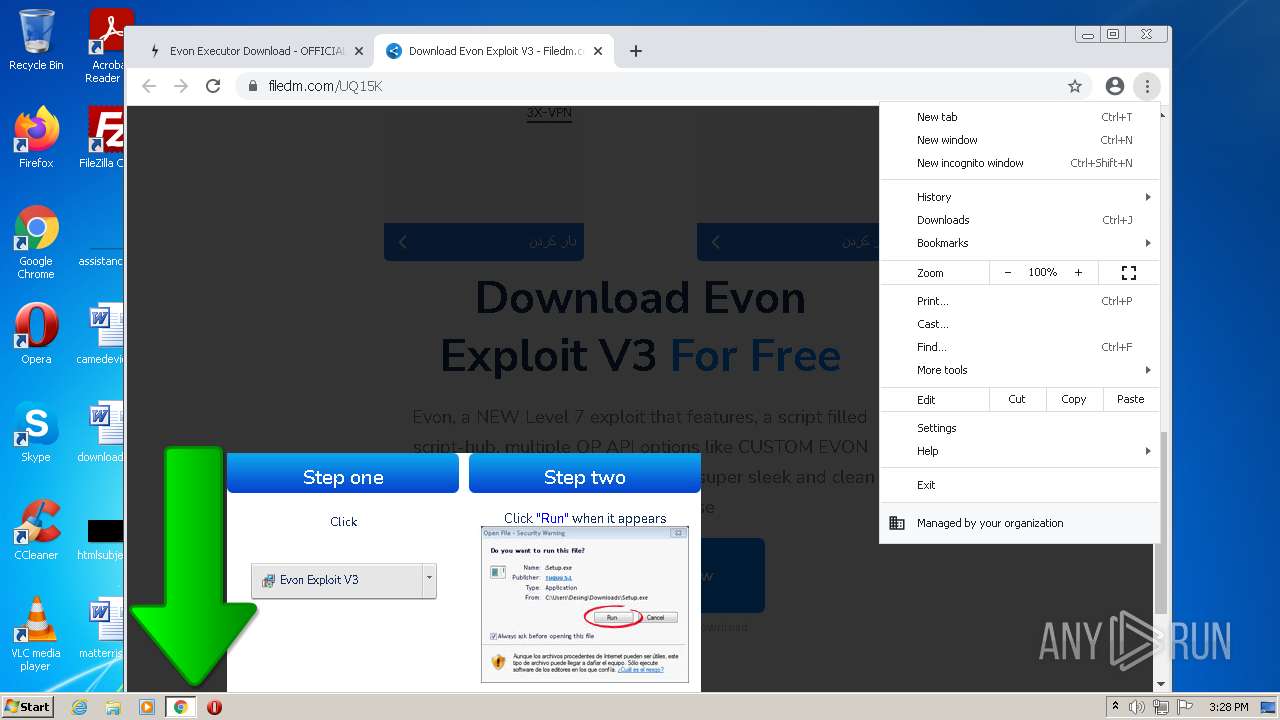Launch Firefox from desktop
Image resolution: width=1280 pixels, height=720 pixels.
(x=36, y=137)
